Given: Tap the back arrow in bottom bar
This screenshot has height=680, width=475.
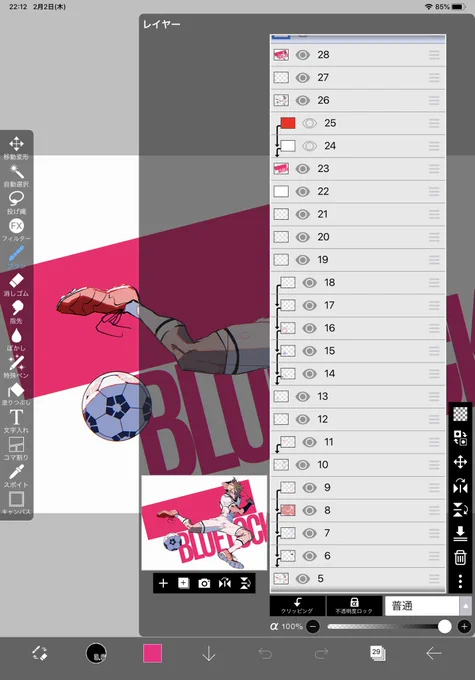Looking at the screenshot, I should (x=433, y=653).
